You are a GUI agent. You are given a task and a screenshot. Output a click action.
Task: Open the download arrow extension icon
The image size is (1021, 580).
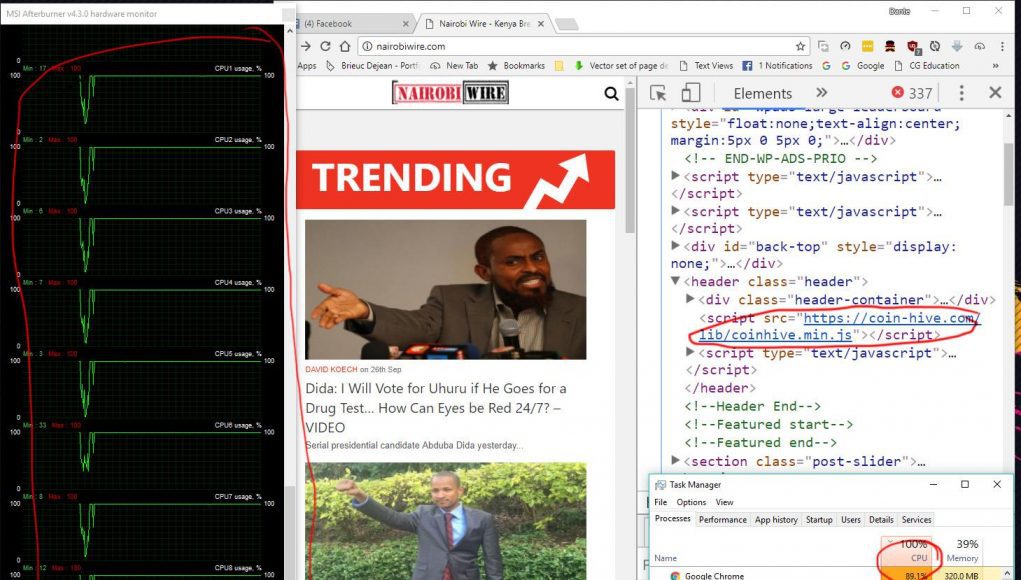click(x=957, y=46)
